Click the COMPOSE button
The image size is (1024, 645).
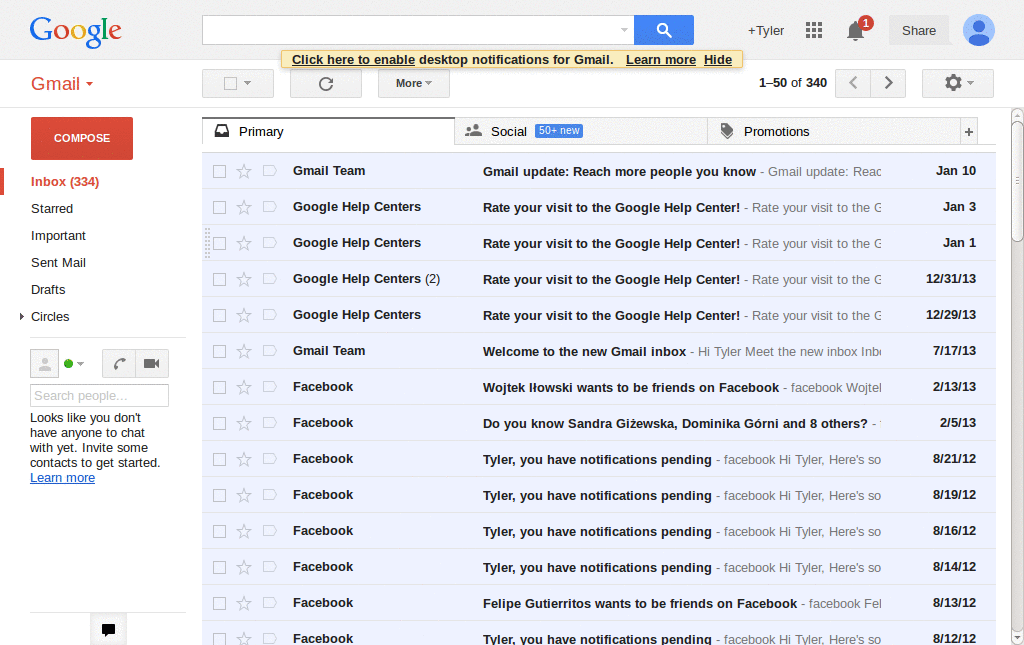[x=82, y=138]
